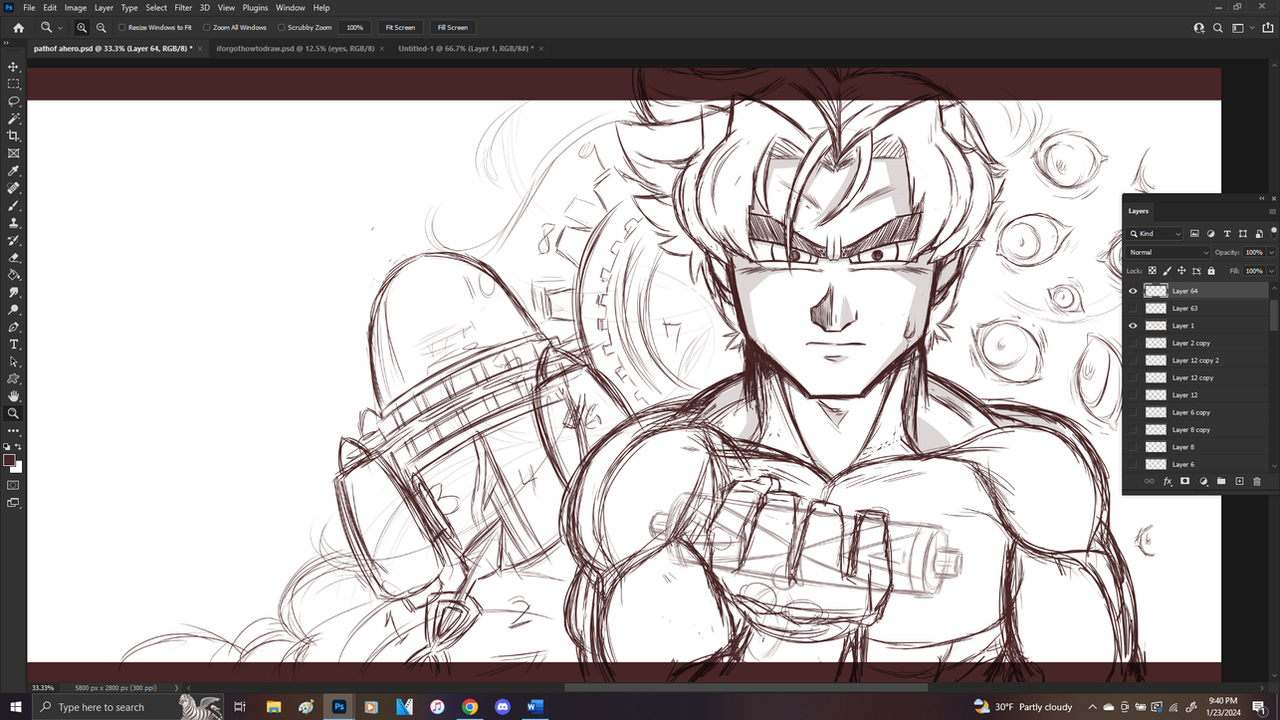Enable Resize Windows to Fit checkbox

(x=122, y=28)
